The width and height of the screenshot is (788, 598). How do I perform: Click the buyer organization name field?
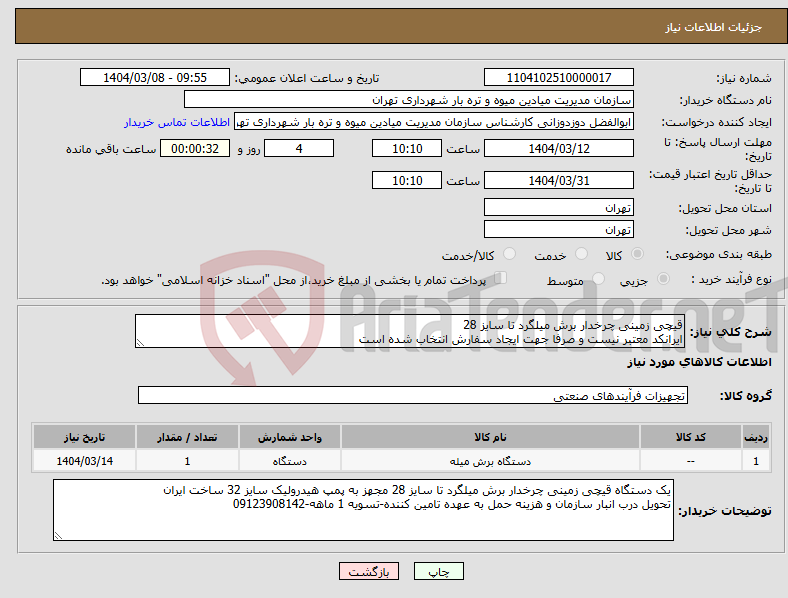[x=409, y=99]
